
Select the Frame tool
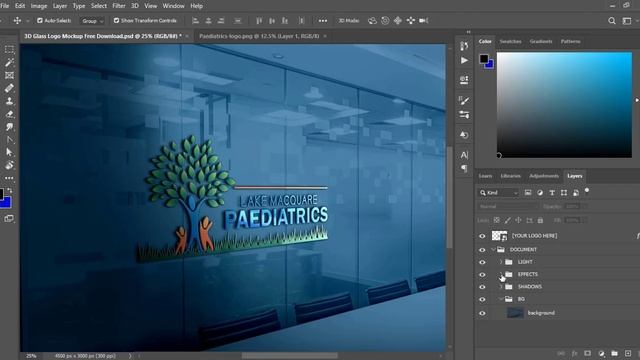pos(9,76)
